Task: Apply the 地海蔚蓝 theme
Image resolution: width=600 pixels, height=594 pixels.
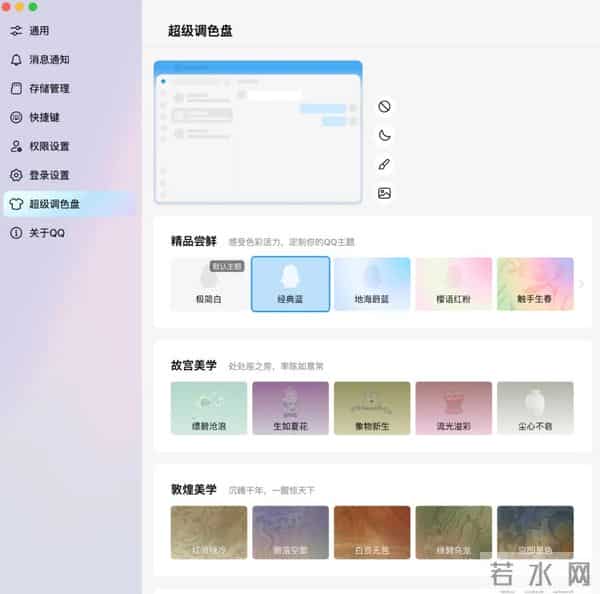Action: pyautogui.click(x=372, y=284)
